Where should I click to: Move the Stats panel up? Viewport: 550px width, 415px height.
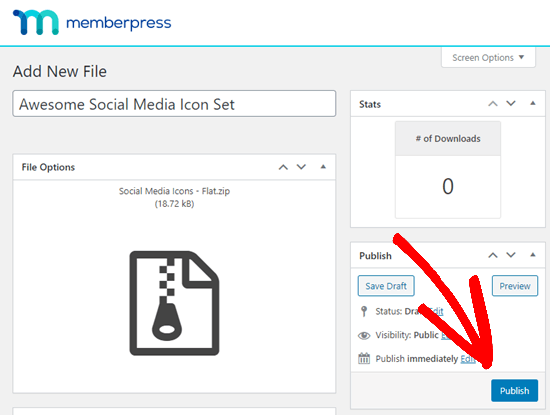coord(493,104)
